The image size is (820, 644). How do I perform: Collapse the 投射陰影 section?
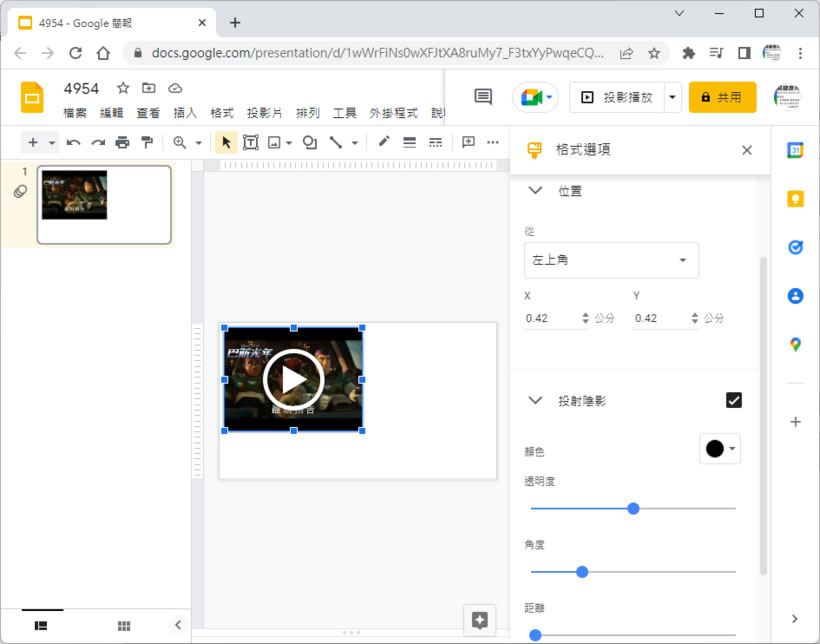tap(535, 401)
